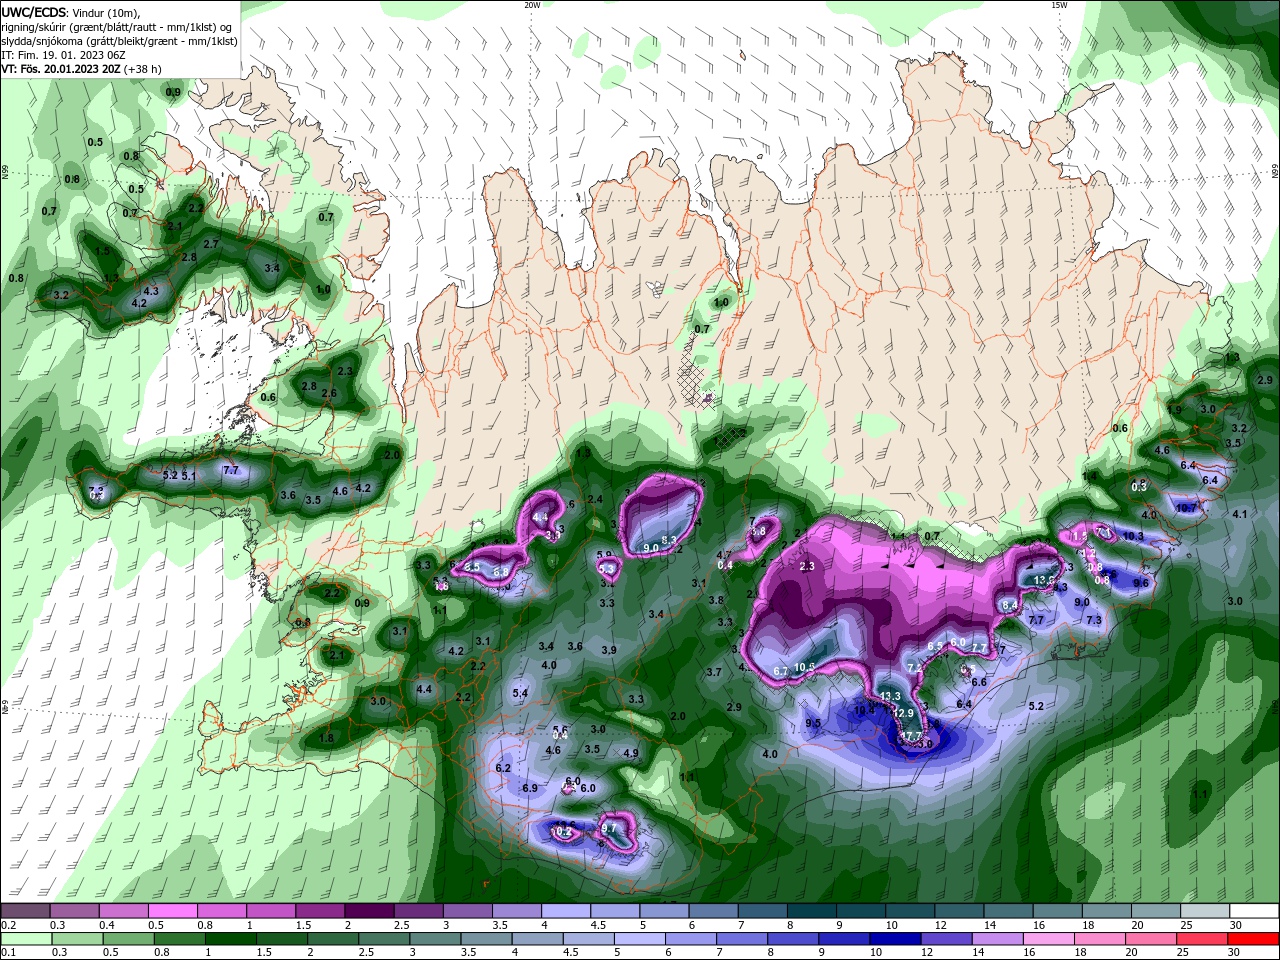The width and height of the screenshot is (1280, 960).
Task: Click upper legend swatch between 0.5 and 0.8
Action: (x=172, y=911)
